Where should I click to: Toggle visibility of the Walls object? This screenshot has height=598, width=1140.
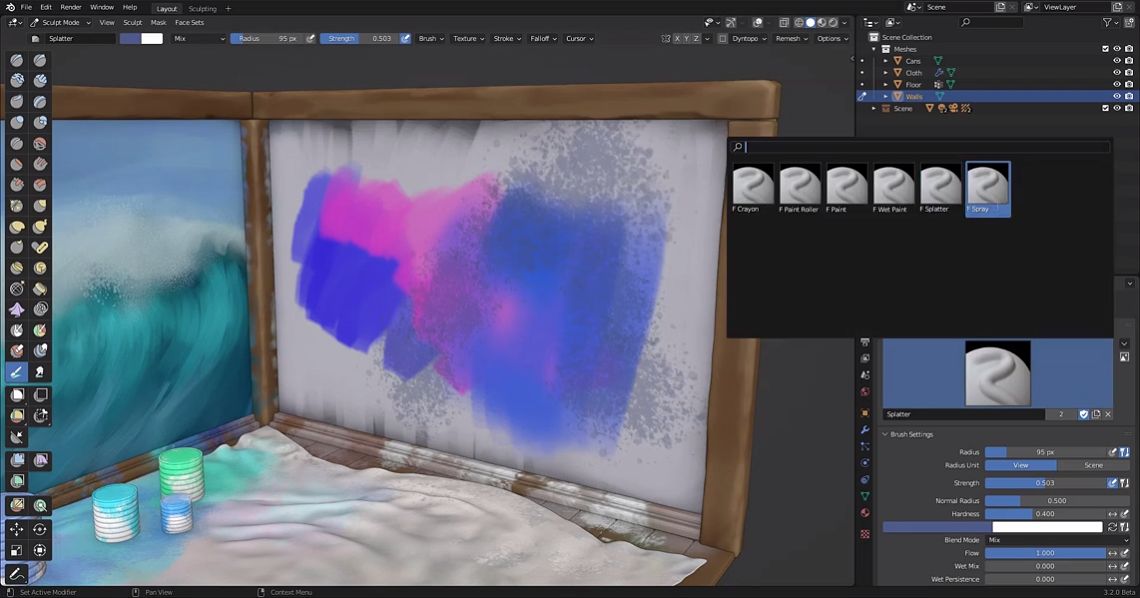(1117, 96)
